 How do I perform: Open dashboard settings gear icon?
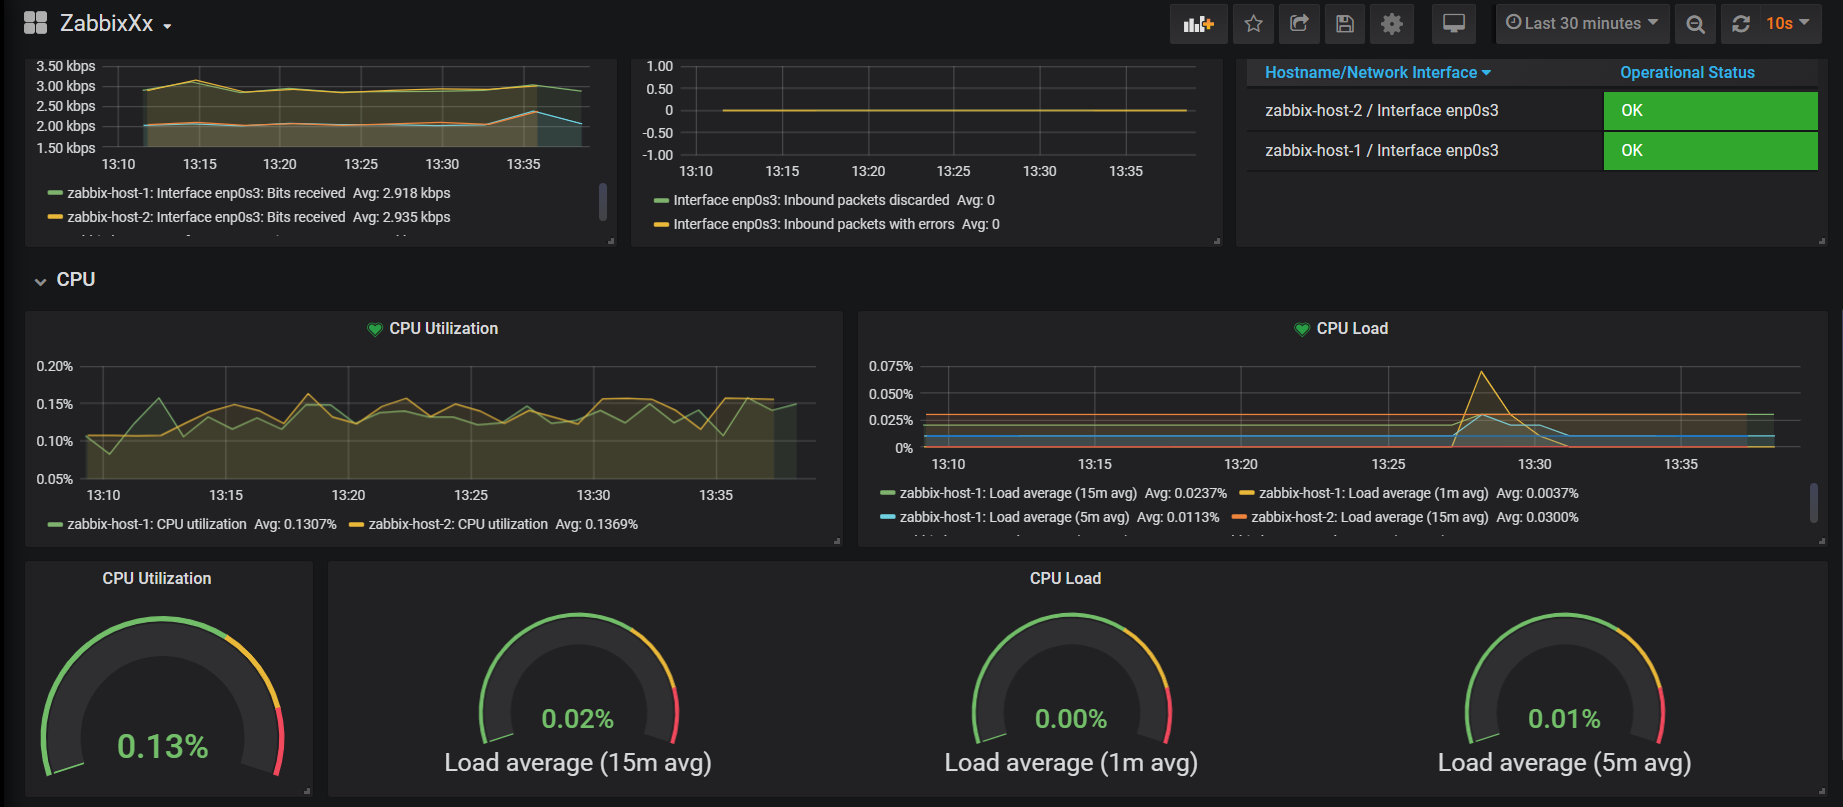(x=1392, y=24)
